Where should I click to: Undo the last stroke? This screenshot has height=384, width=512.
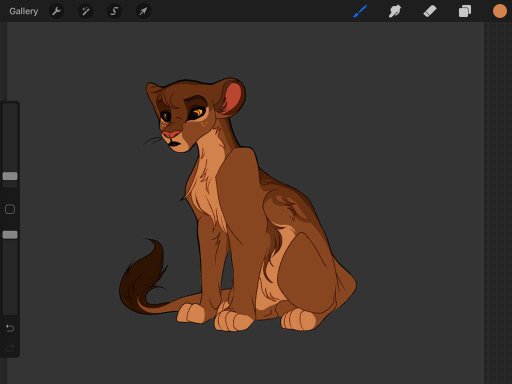pos(10,328)
